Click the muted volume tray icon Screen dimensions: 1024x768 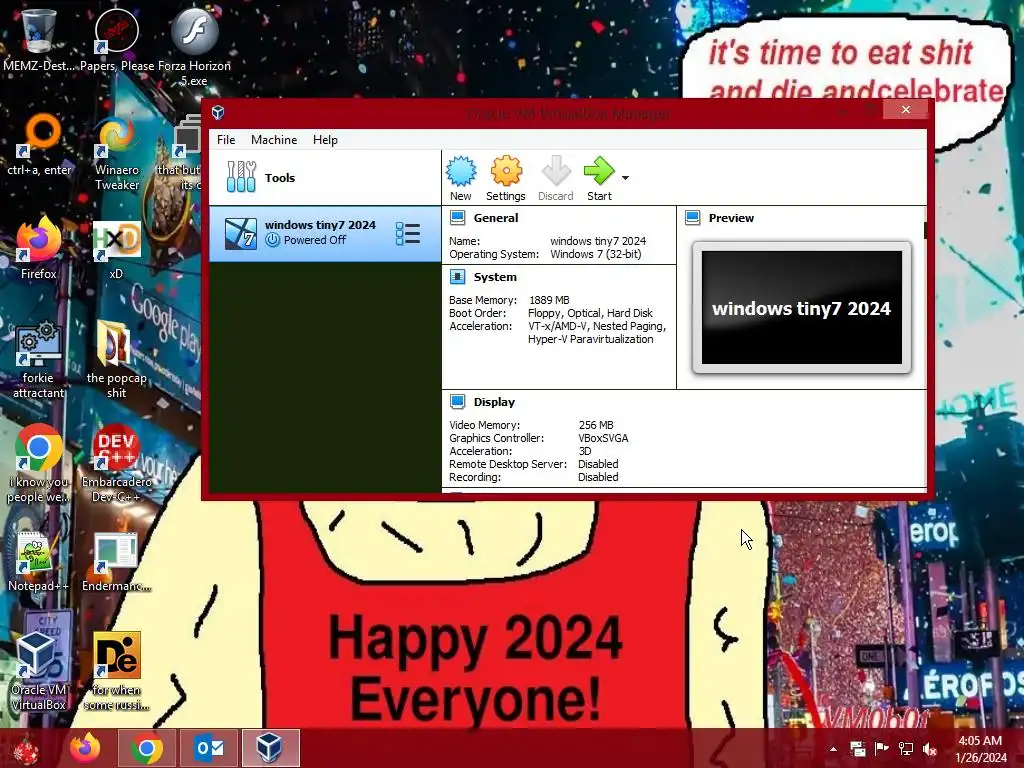click(x=929, y=749)
